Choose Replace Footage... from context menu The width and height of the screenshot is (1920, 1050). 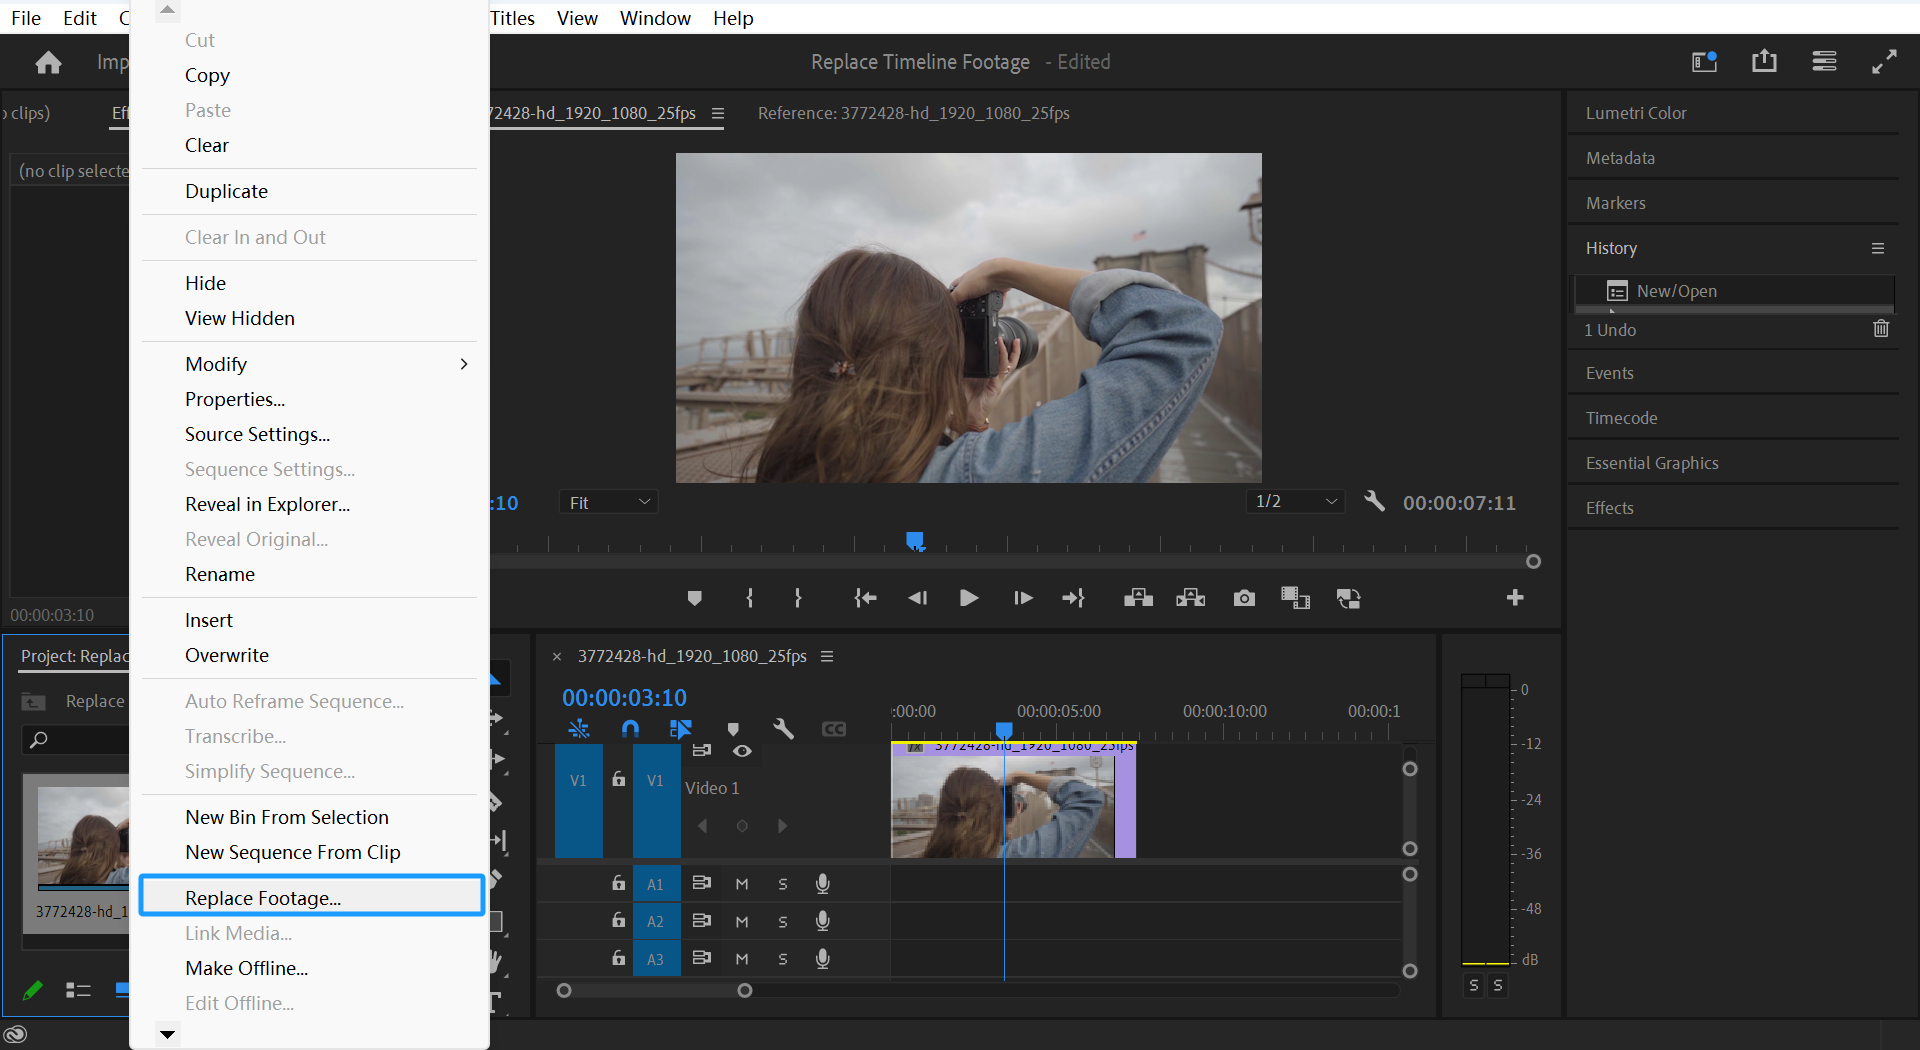(312, 897)
